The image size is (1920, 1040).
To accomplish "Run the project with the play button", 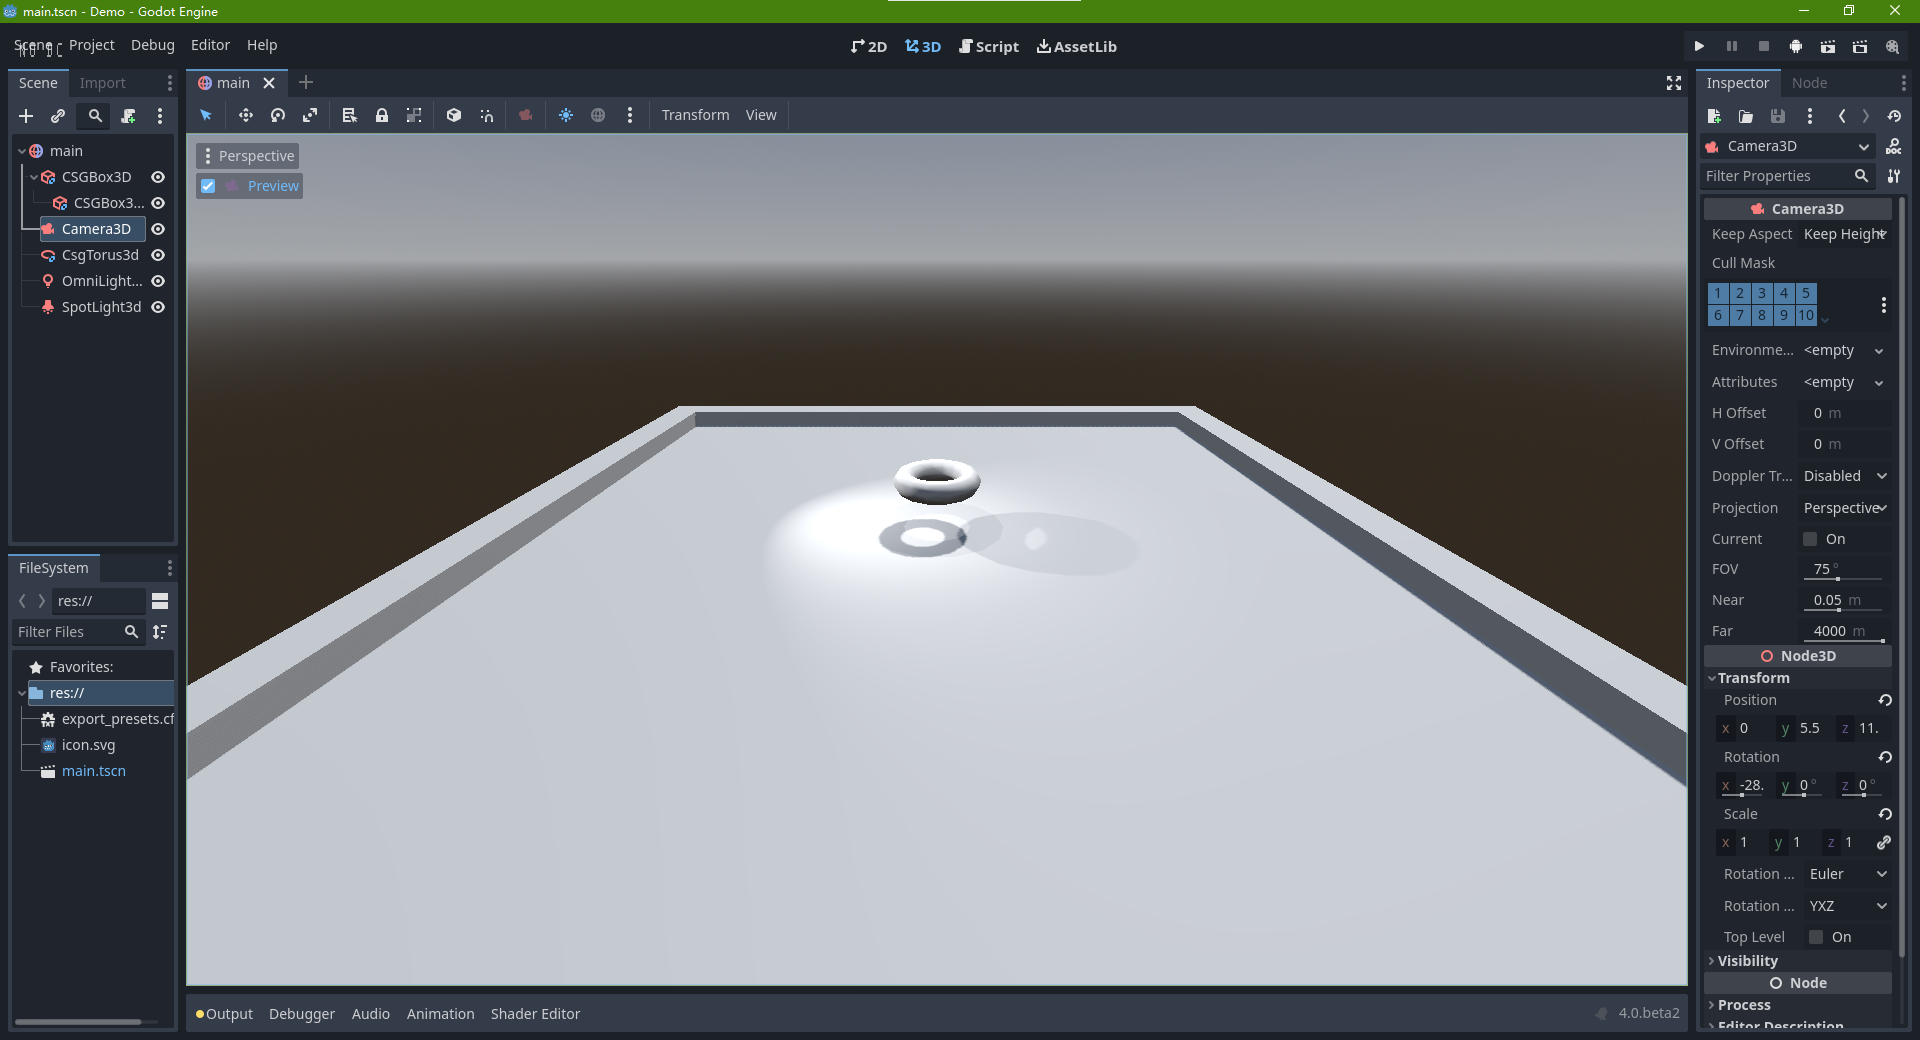I will (1699, 46).
